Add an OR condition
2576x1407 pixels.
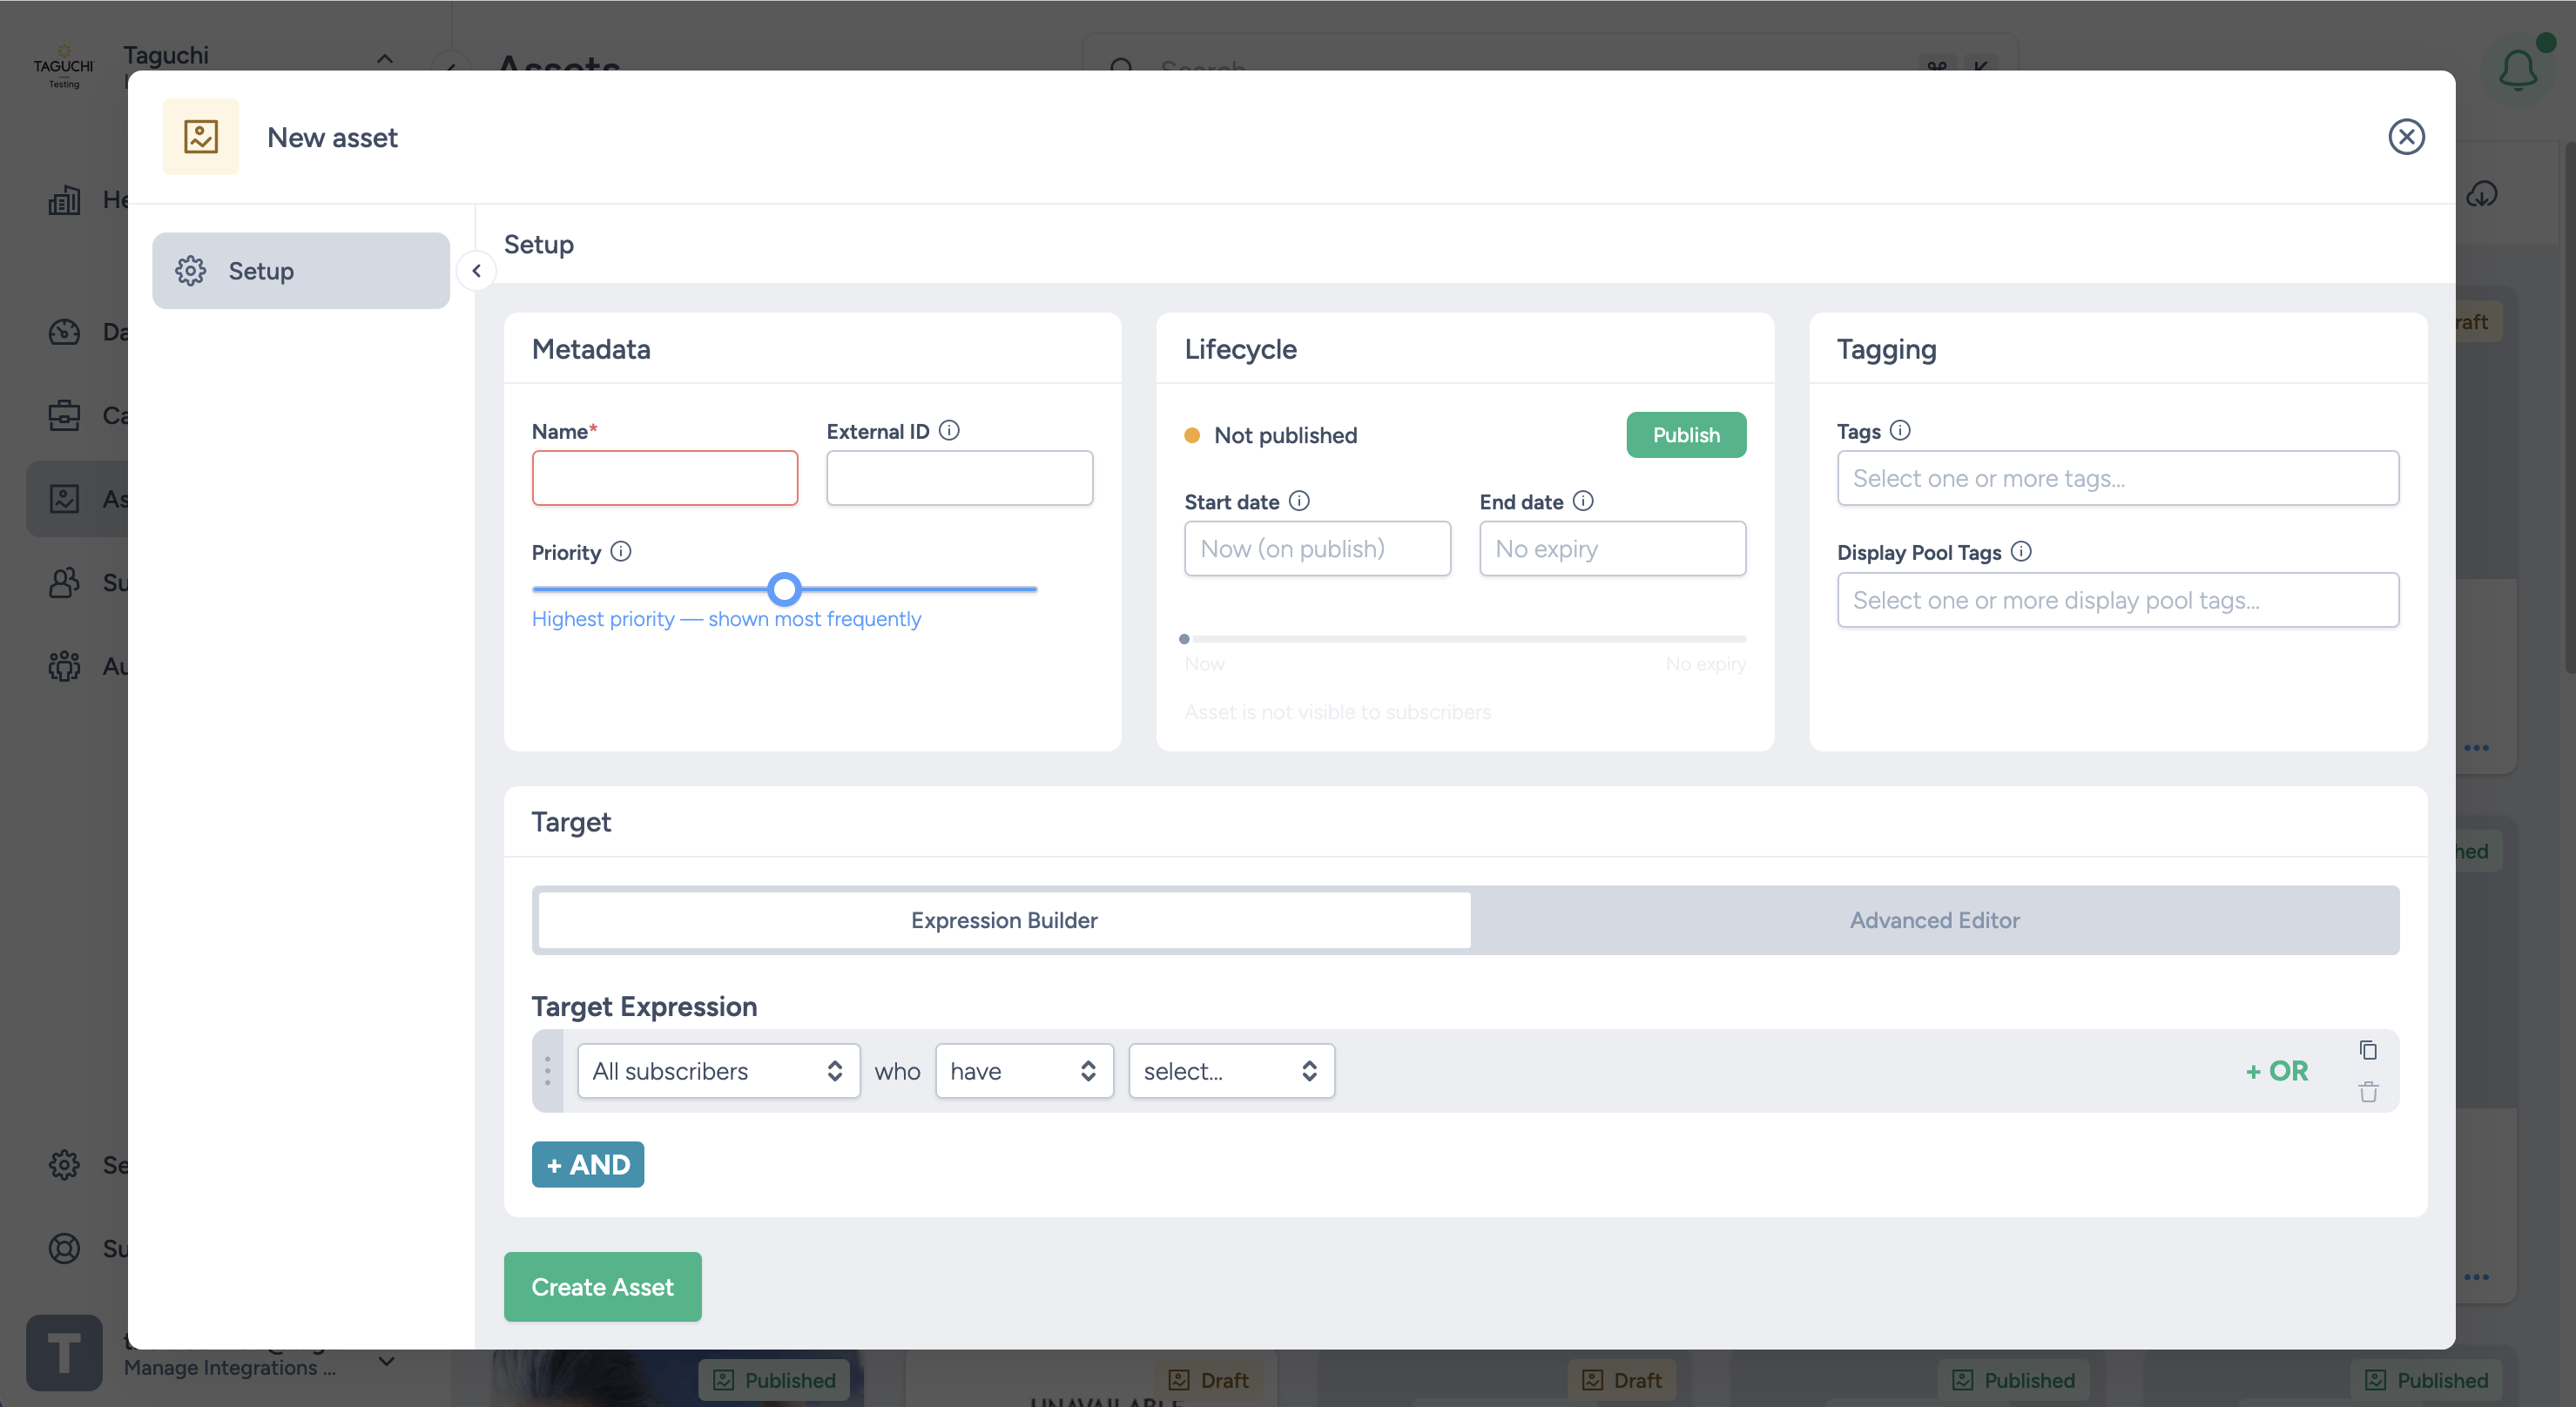(x=2277, y=1071)
